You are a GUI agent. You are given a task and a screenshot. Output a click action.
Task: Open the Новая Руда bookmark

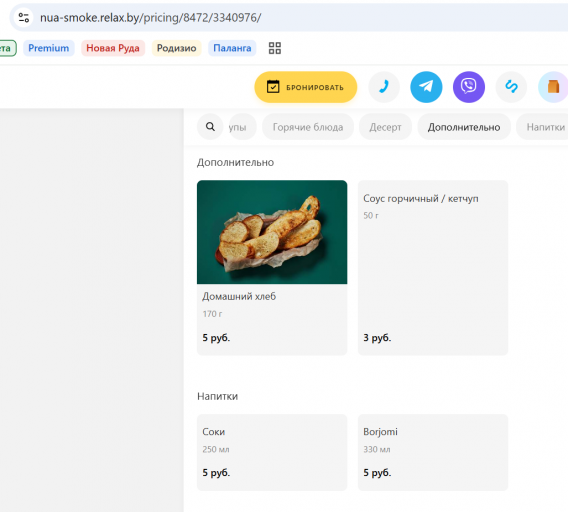pos(113,48)
